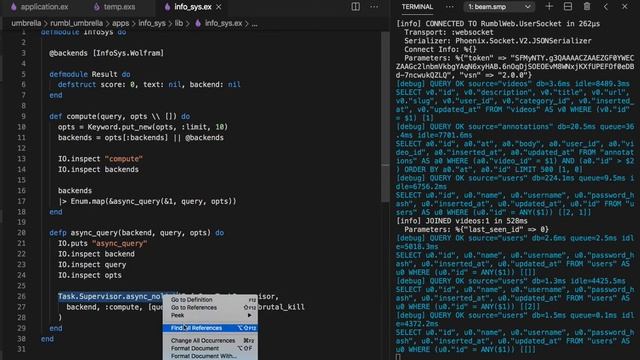Kill terminal with the trash icon
Viewport: 640px width, 360px height.
[x=587, y=7]
